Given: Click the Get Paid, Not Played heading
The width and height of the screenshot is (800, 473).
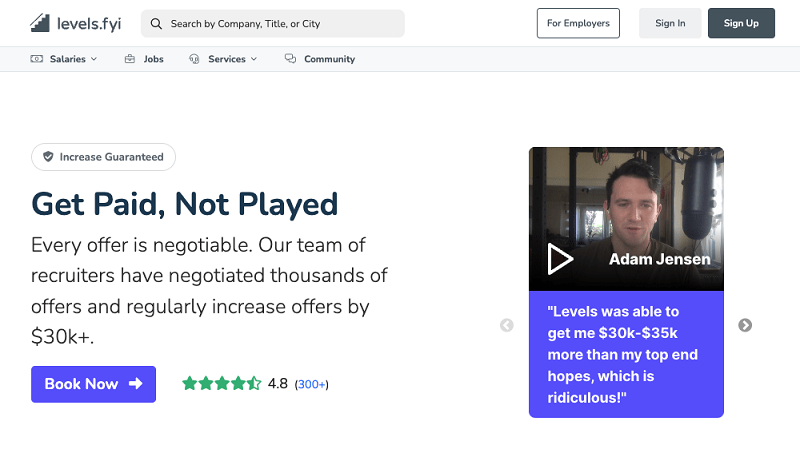Looking at the screenshot, I should [x=185, y=204].
